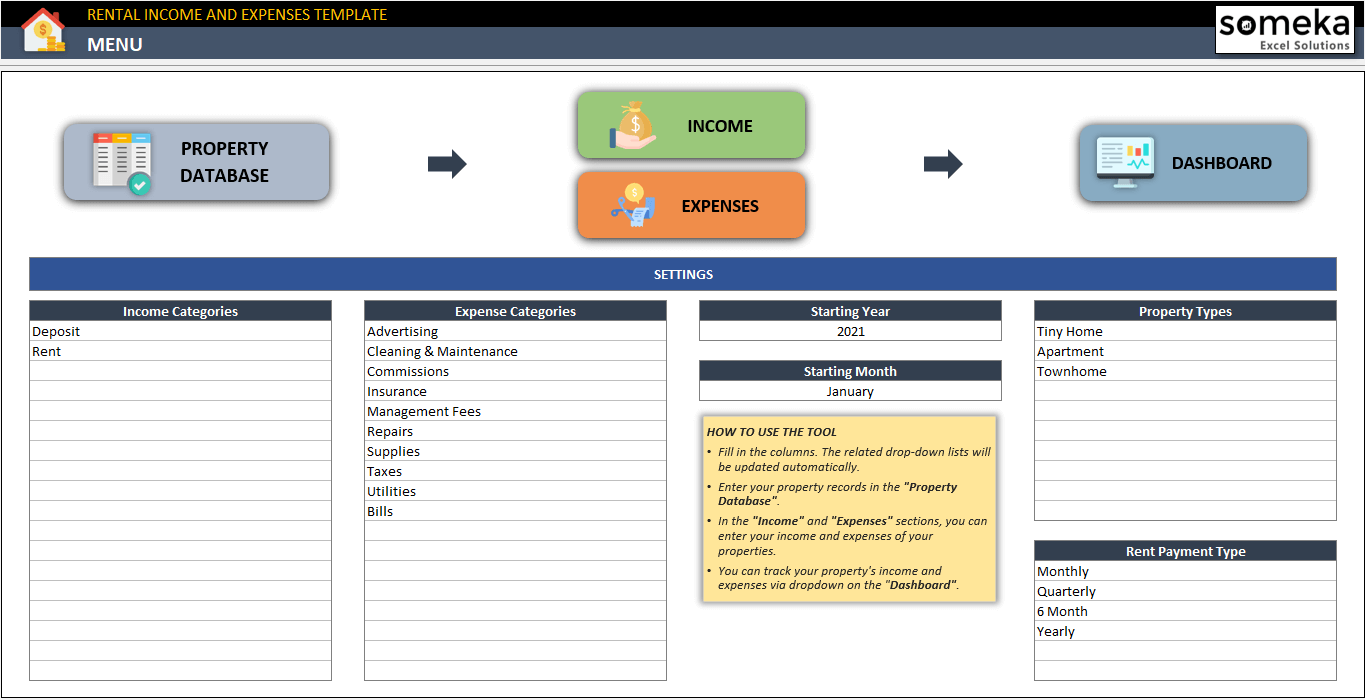Open the Someka Excel Solutions logo
1365x700 pixels.
coord(1284,30)
